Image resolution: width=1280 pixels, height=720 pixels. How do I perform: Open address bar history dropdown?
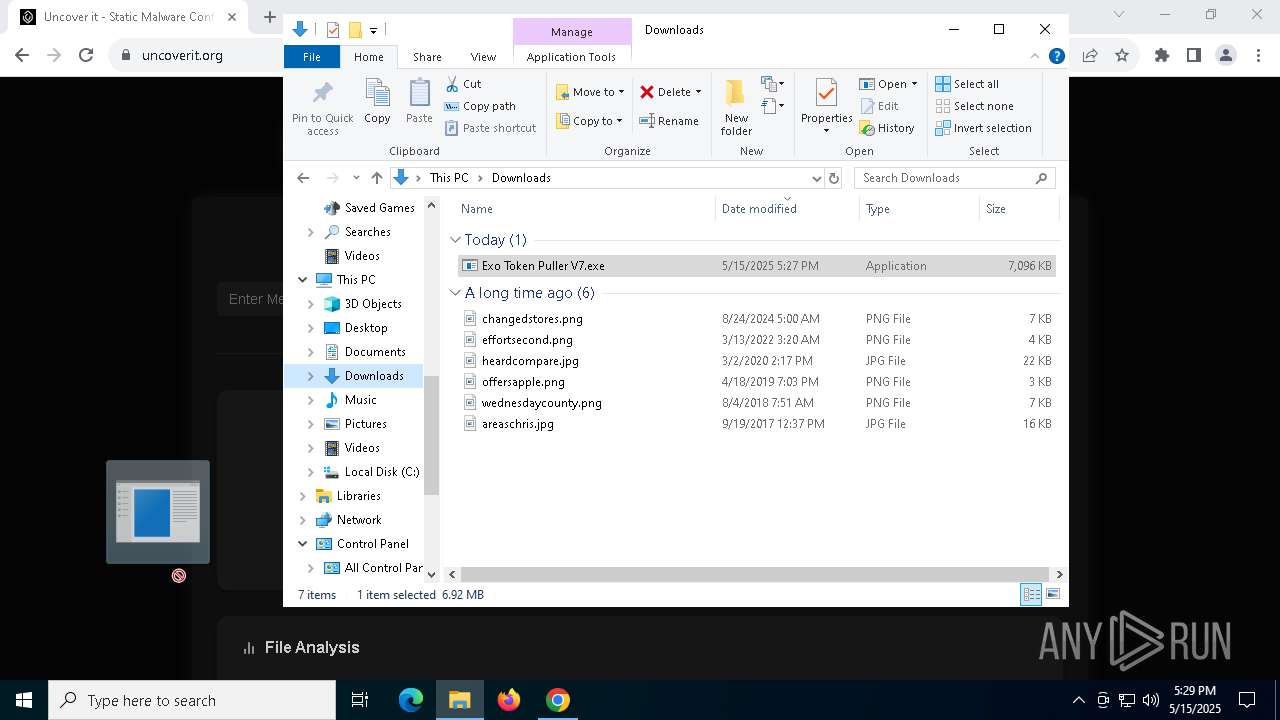(816, 178)
